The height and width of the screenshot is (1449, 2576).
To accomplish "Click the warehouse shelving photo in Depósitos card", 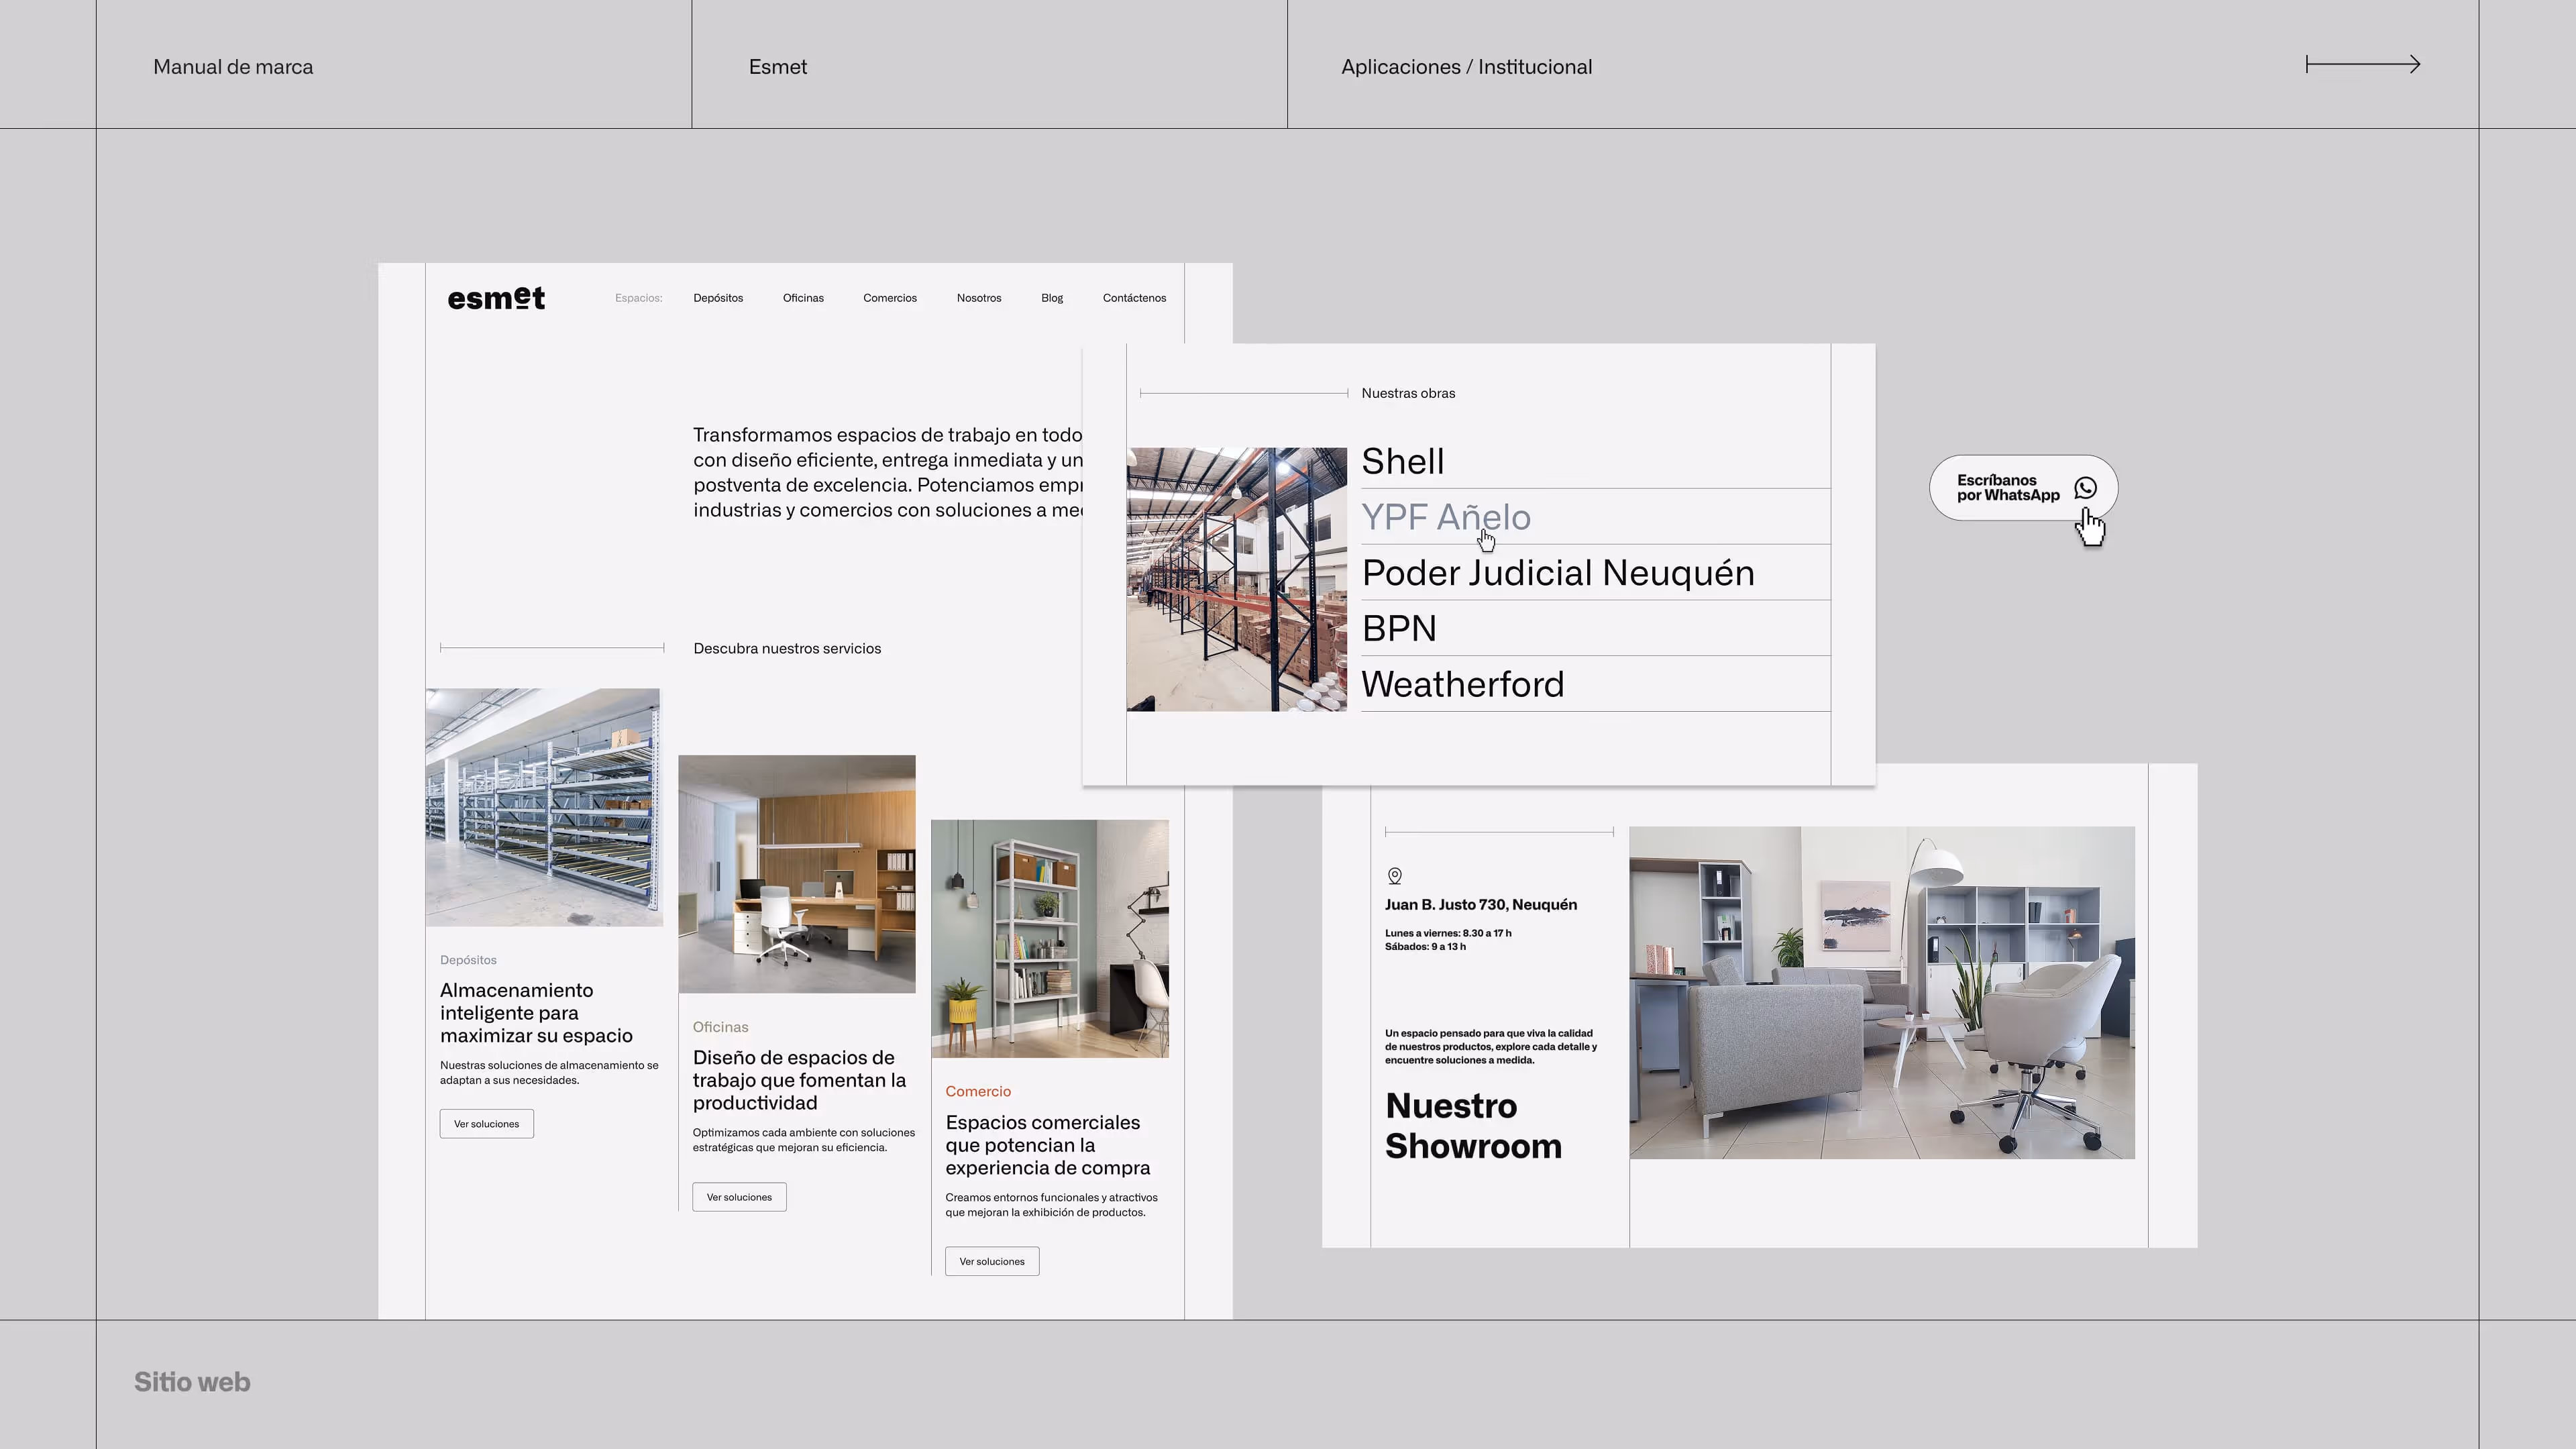I will click(543, 807).
